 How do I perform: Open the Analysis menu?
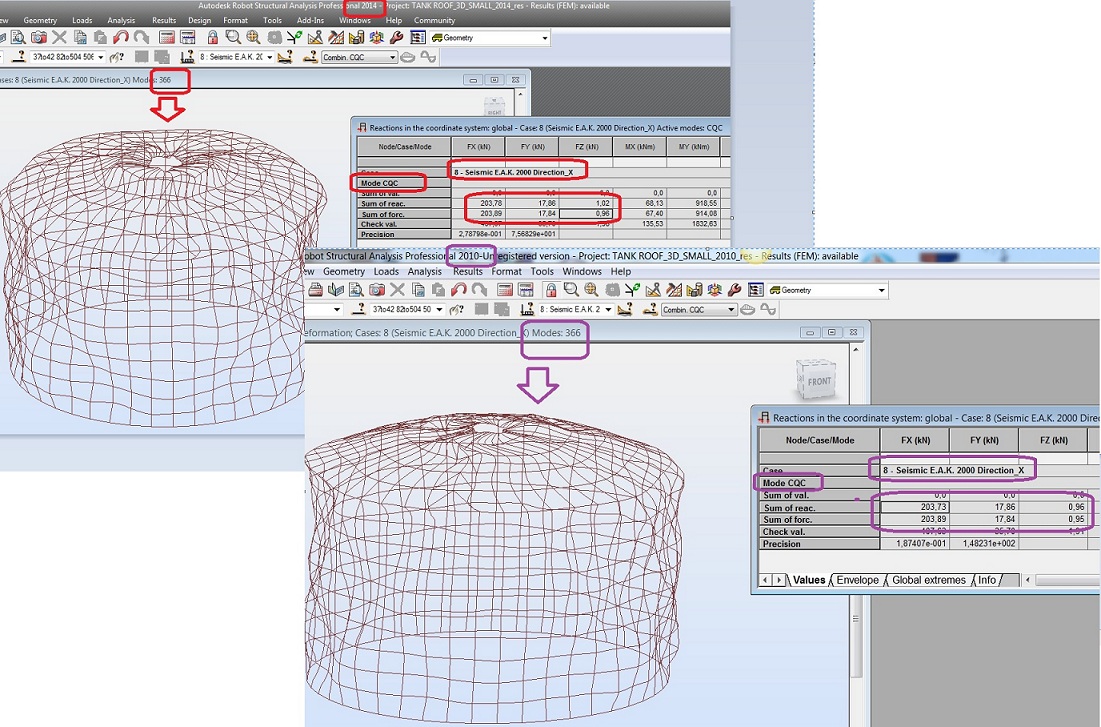122,19
